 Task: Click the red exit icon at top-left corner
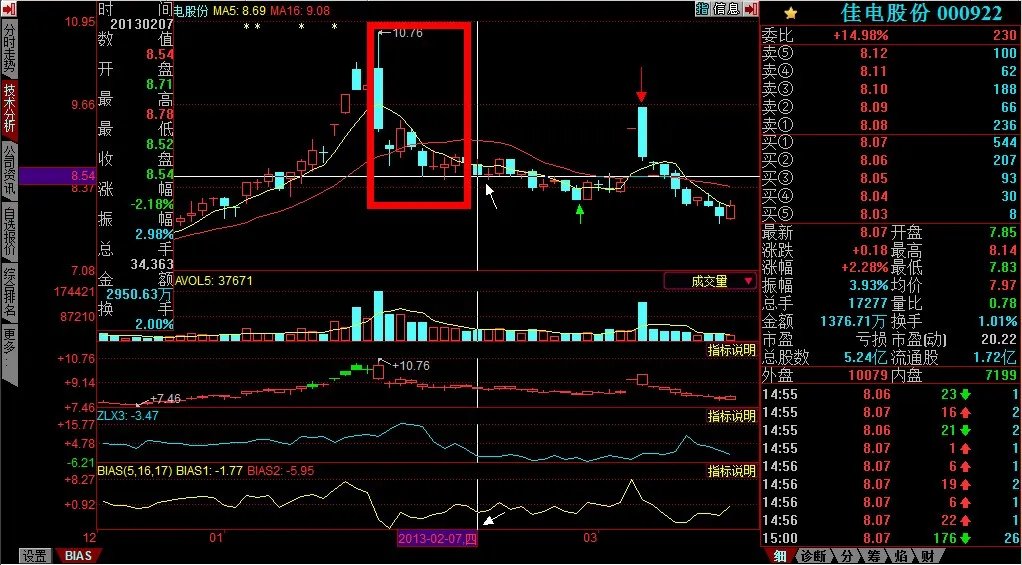[x=8, y=9]
